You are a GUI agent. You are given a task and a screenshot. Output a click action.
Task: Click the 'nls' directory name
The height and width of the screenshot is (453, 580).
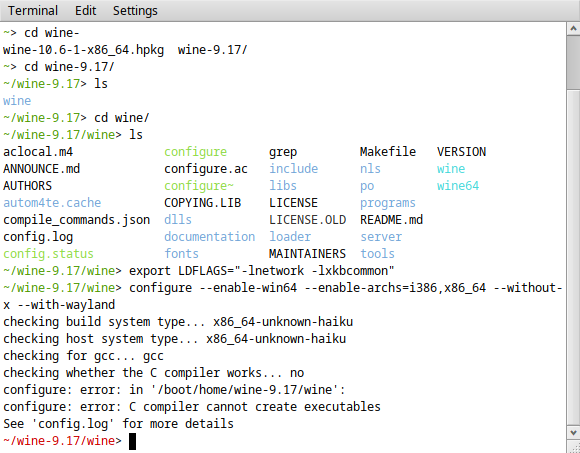coord(370,169)
